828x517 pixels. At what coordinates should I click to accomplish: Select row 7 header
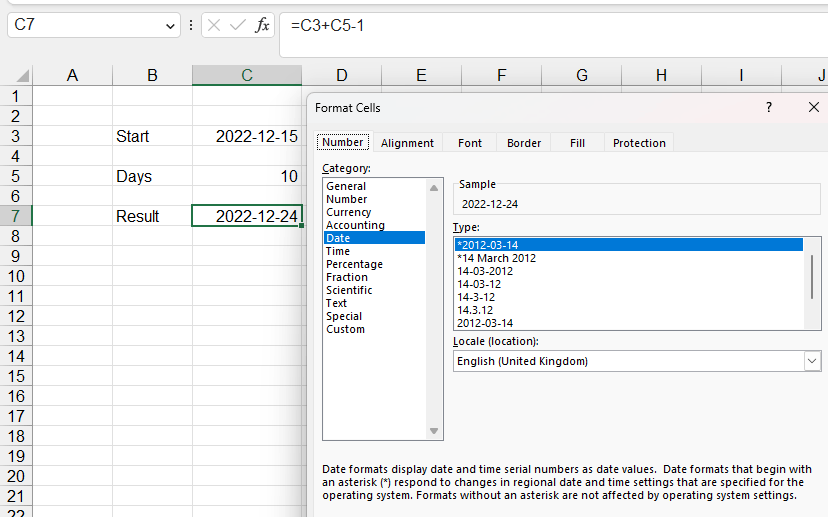pos(16,216)
